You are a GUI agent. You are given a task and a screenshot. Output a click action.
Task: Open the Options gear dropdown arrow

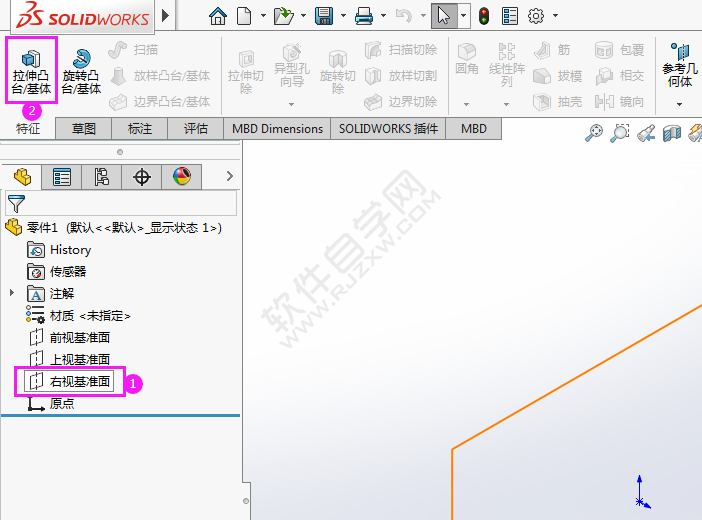(555, 16)
